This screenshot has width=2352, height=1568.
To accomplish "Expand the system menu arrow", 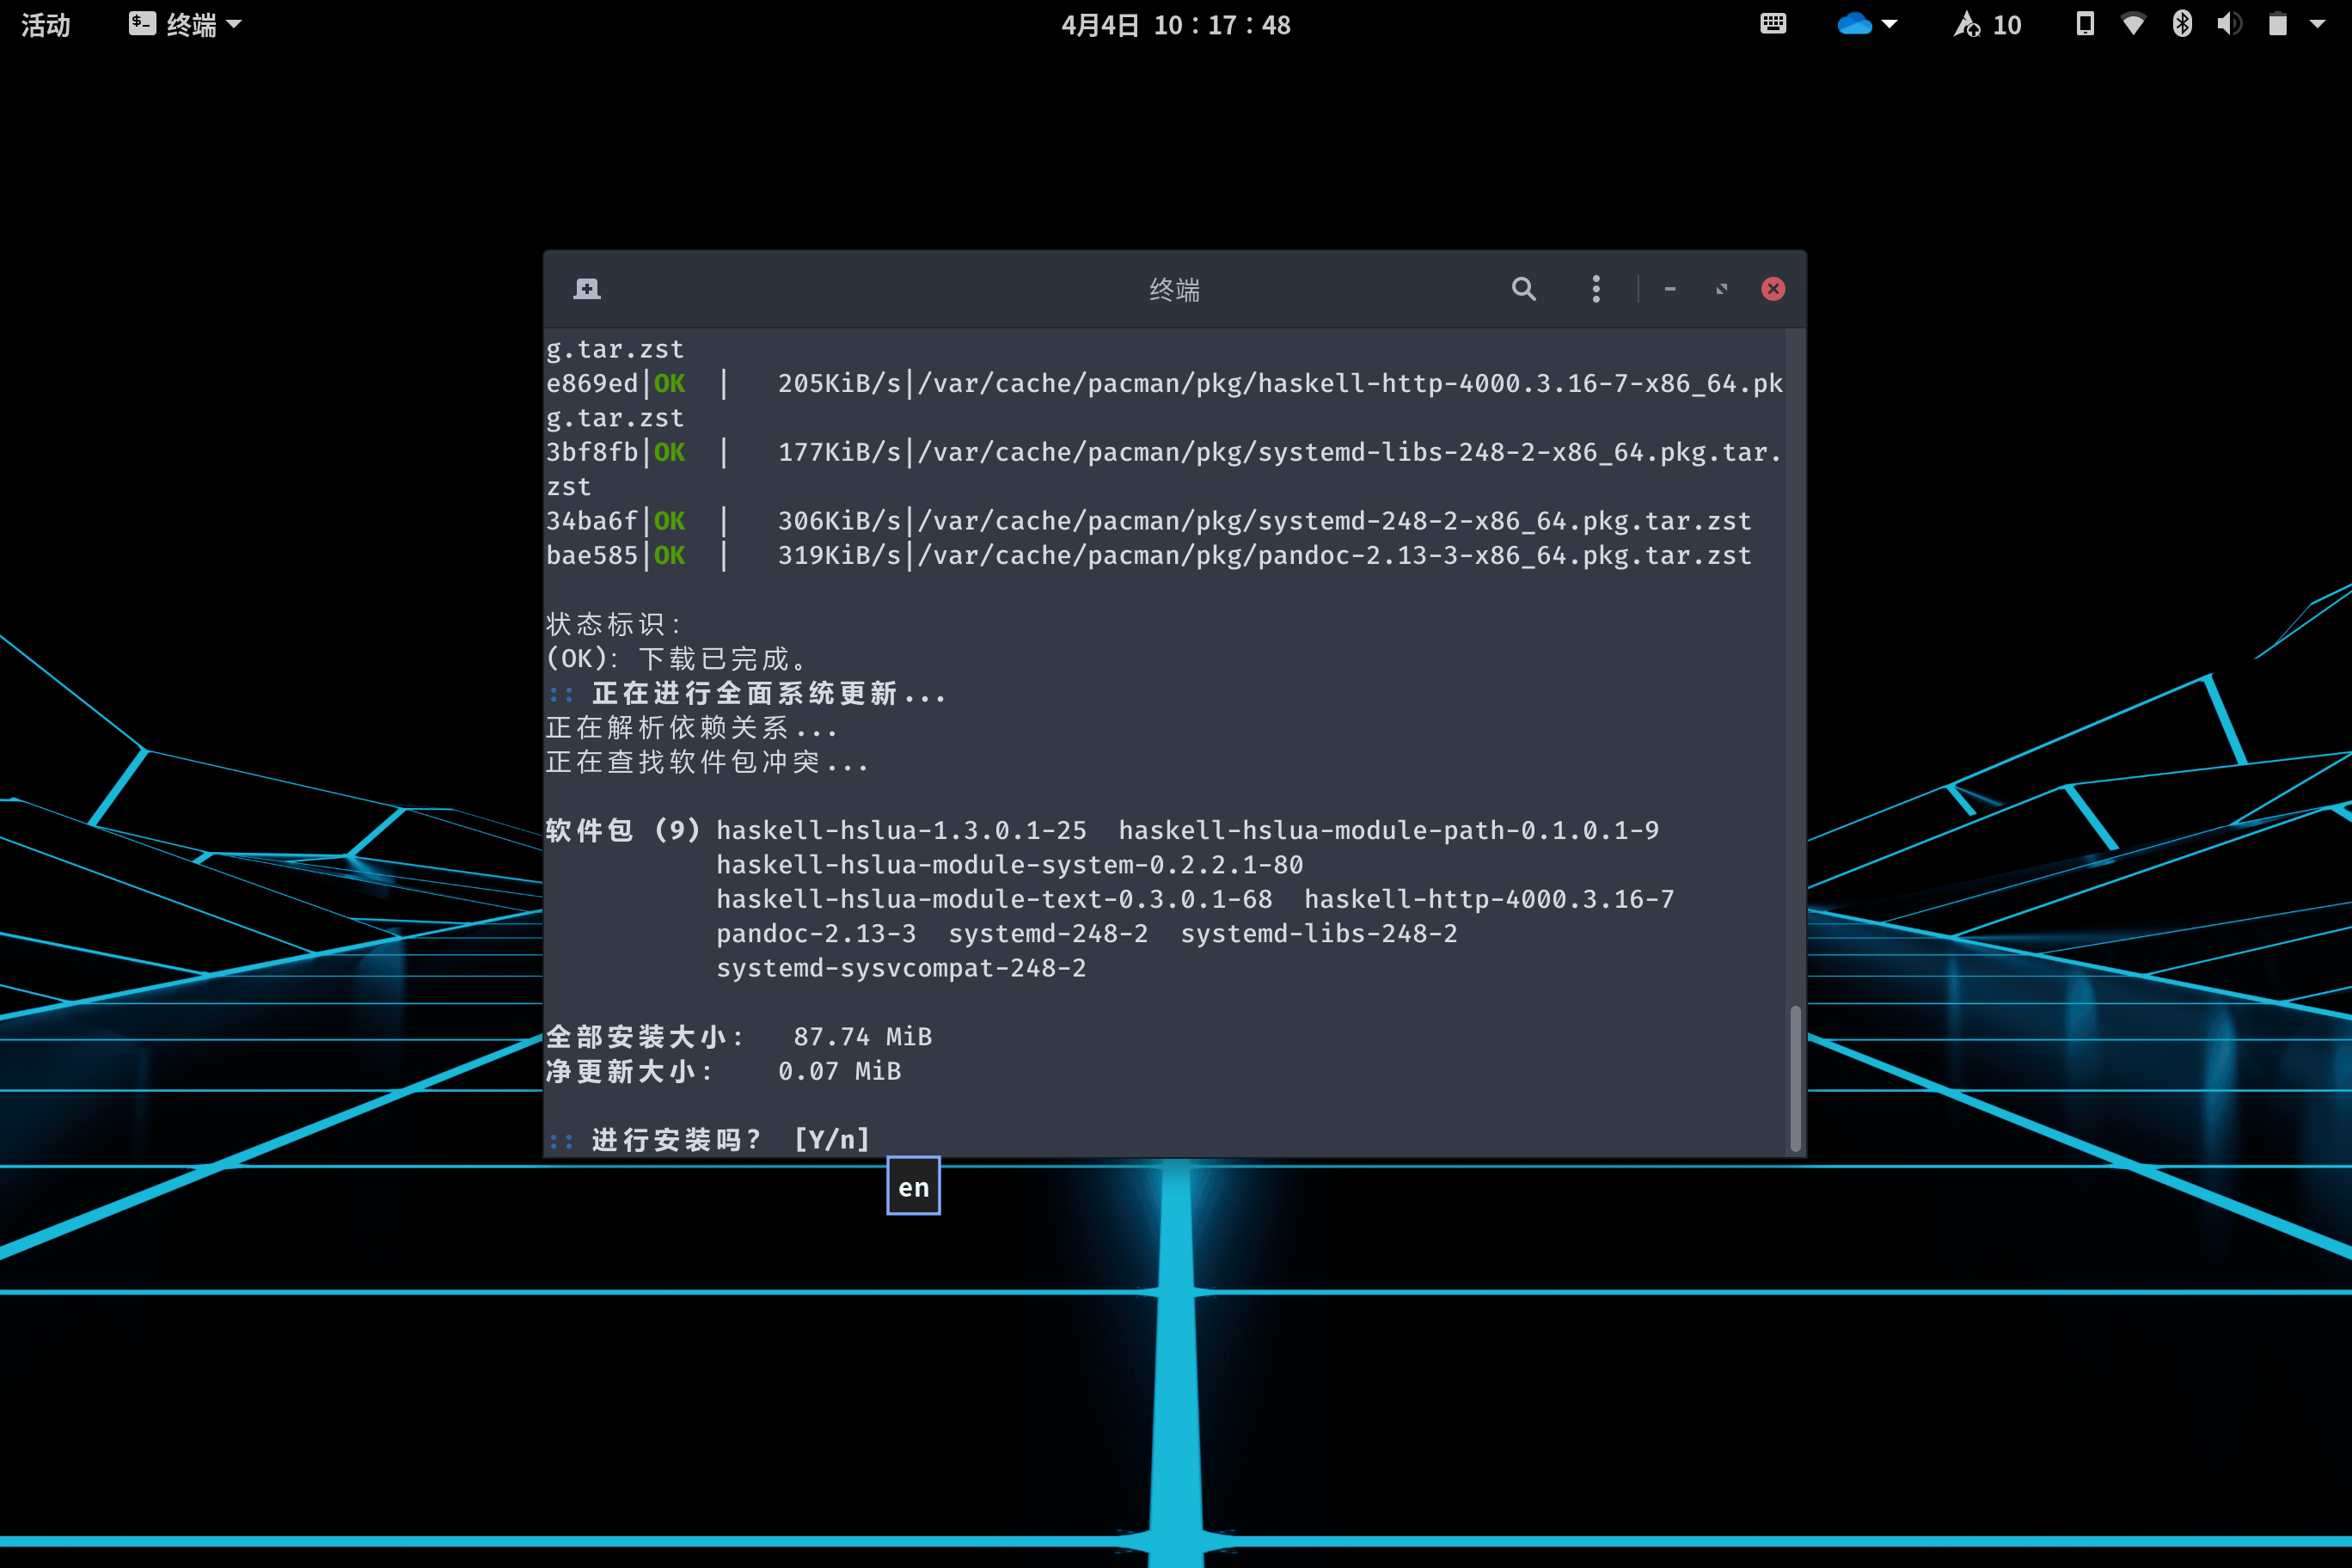I will click(x=2318, y=24).
